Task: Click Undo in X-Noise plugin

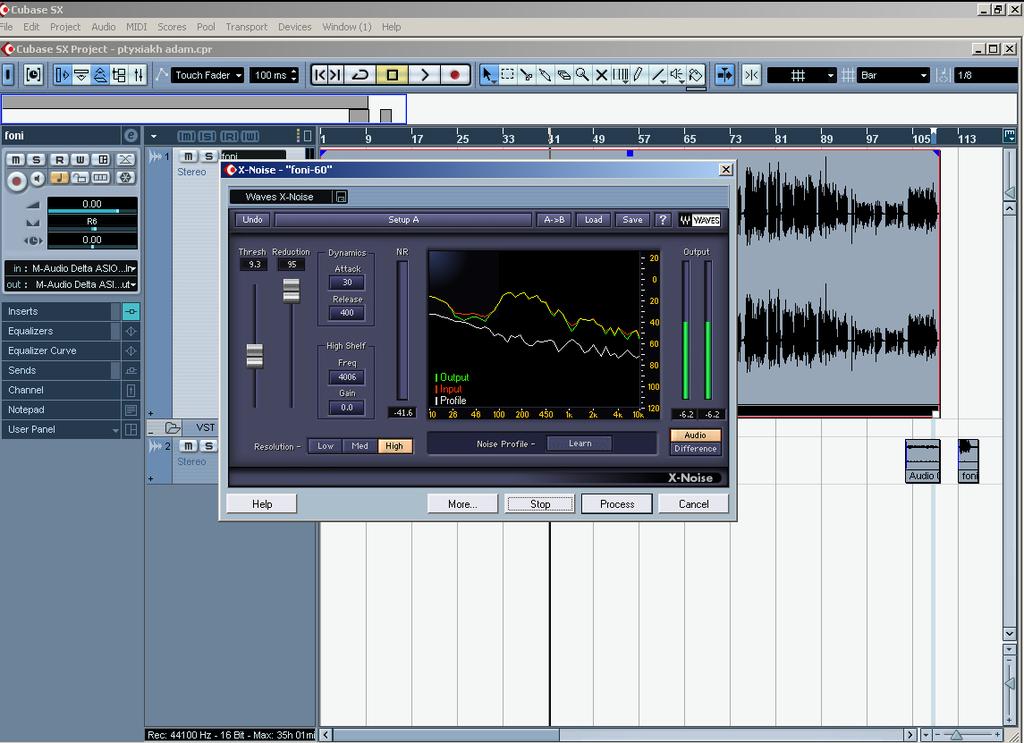Action: pyautogui.click(x=253, y=220)
